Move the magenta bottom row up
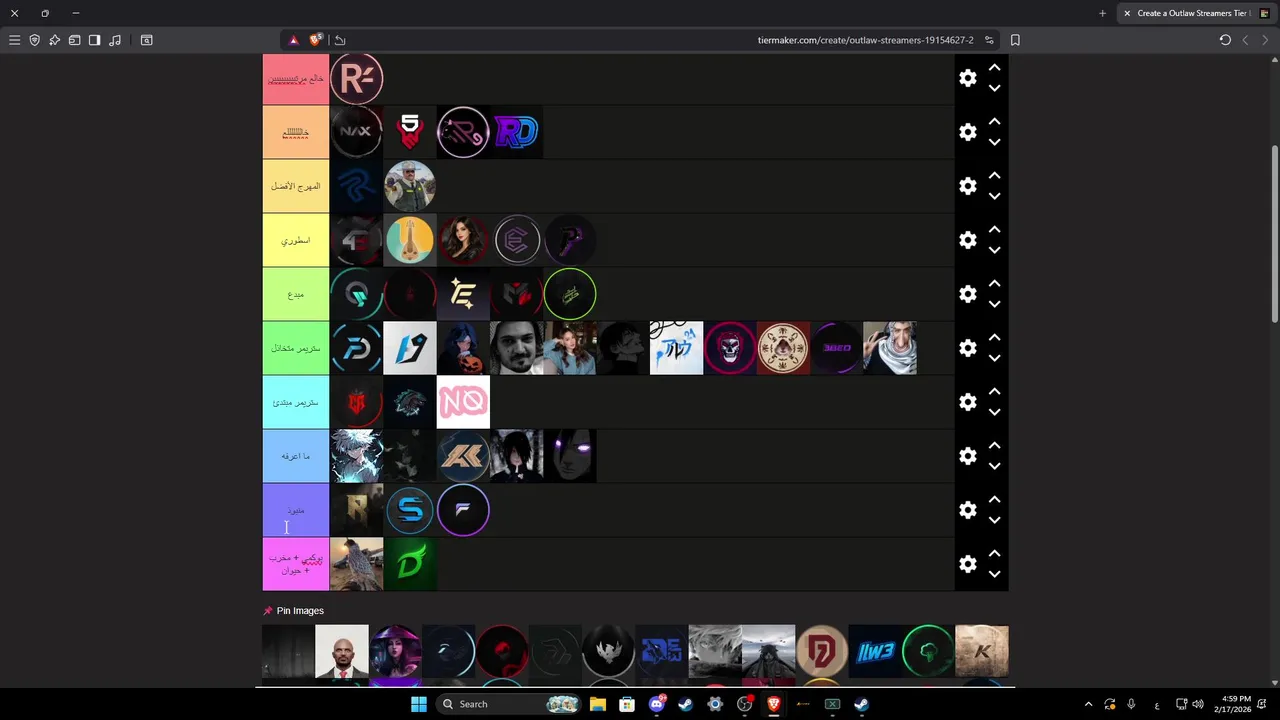1280x720 pixels. 994,553
